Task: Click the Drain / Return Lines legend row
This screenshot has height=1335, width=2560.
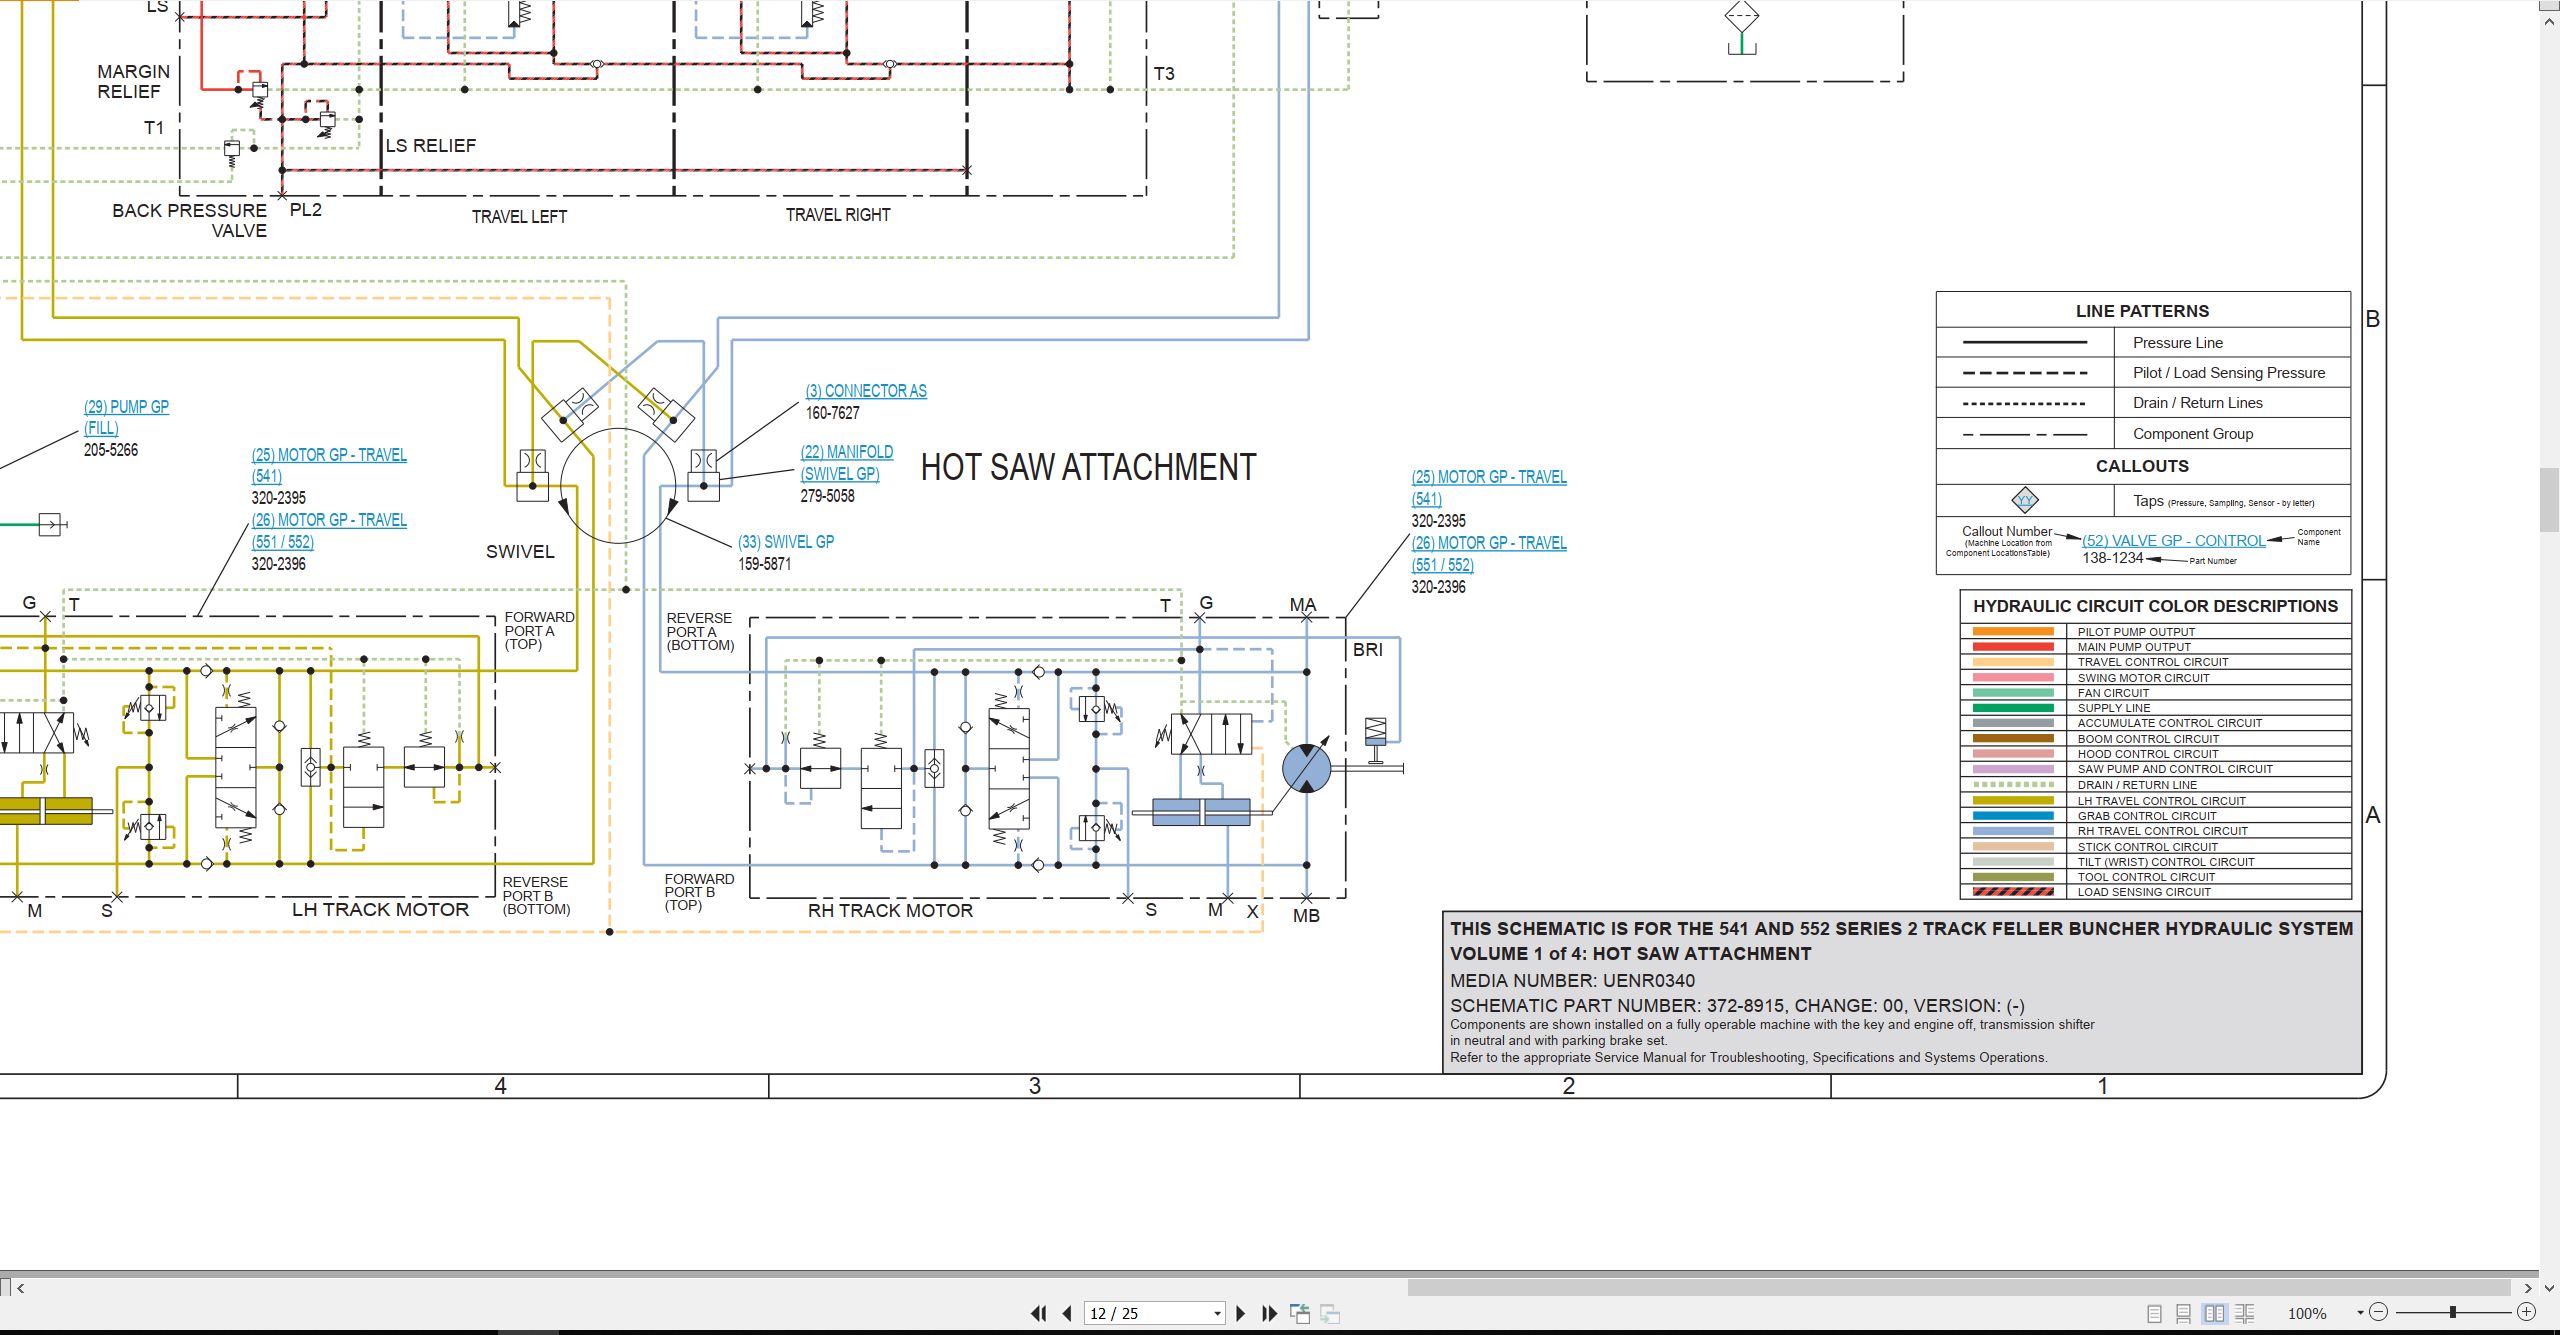Action: pos(2143,403)
